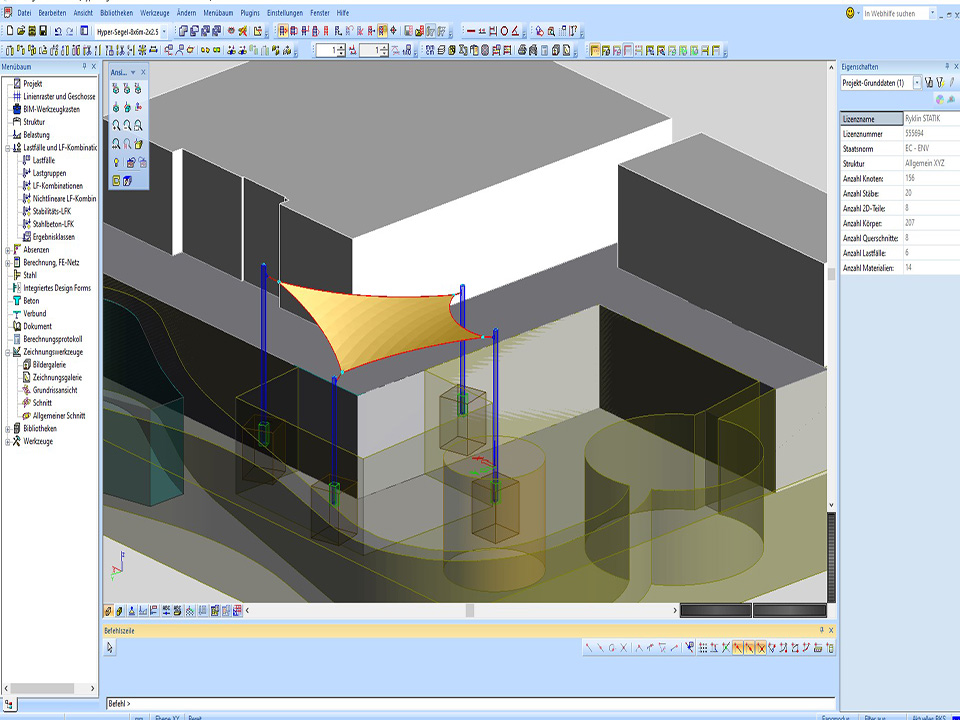The height and width of the screenshot is (720, 960).
Task: Pin the Menübaum panel with pushpin
Action: click(x=84, y=67)
